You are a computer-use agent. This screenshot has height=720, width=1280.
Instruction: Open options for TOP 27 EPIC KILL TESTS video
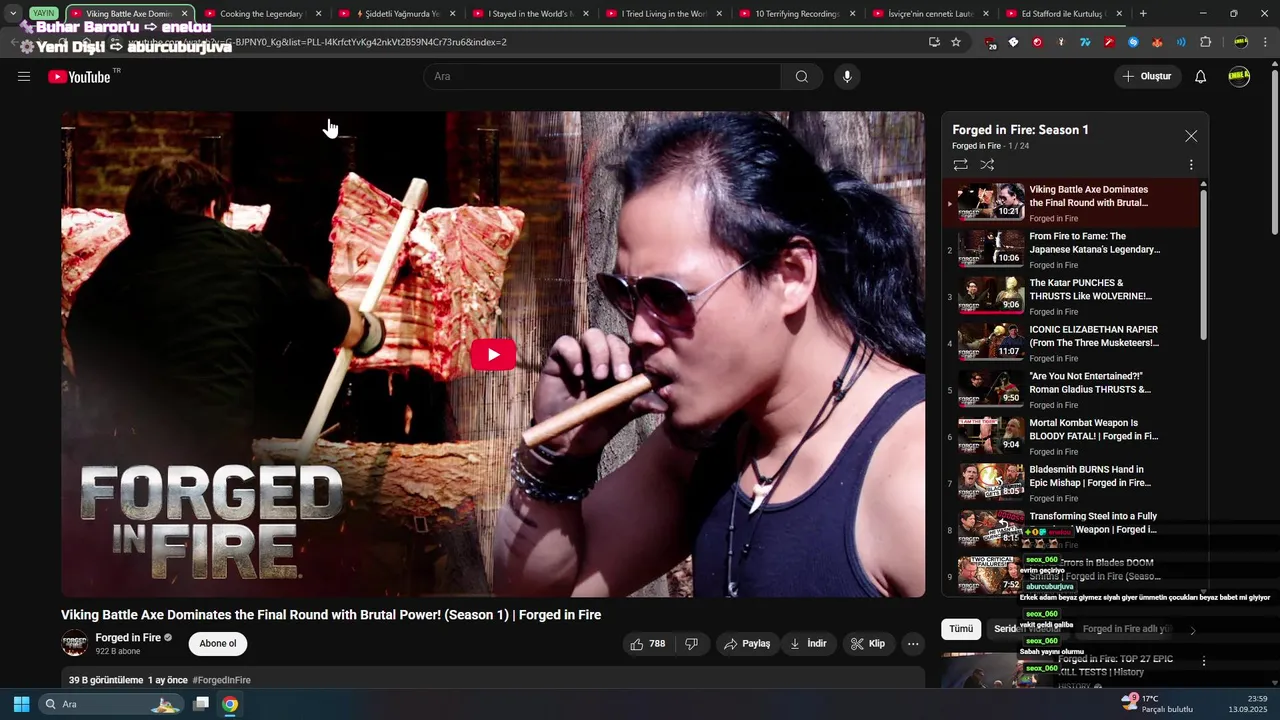click(x=1204, y=661)
